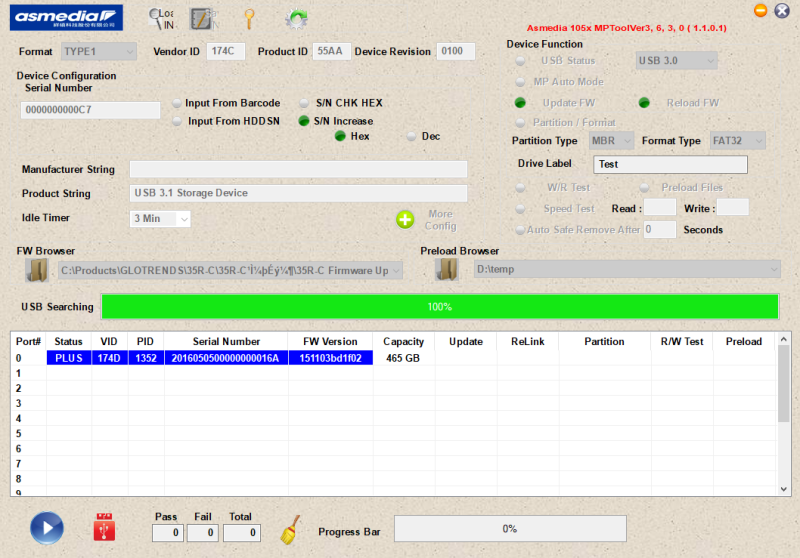The image size is (800, 558).
Task: Open the FW Browser folder icon
Action: pyautogui.click(x=37, y=270)
